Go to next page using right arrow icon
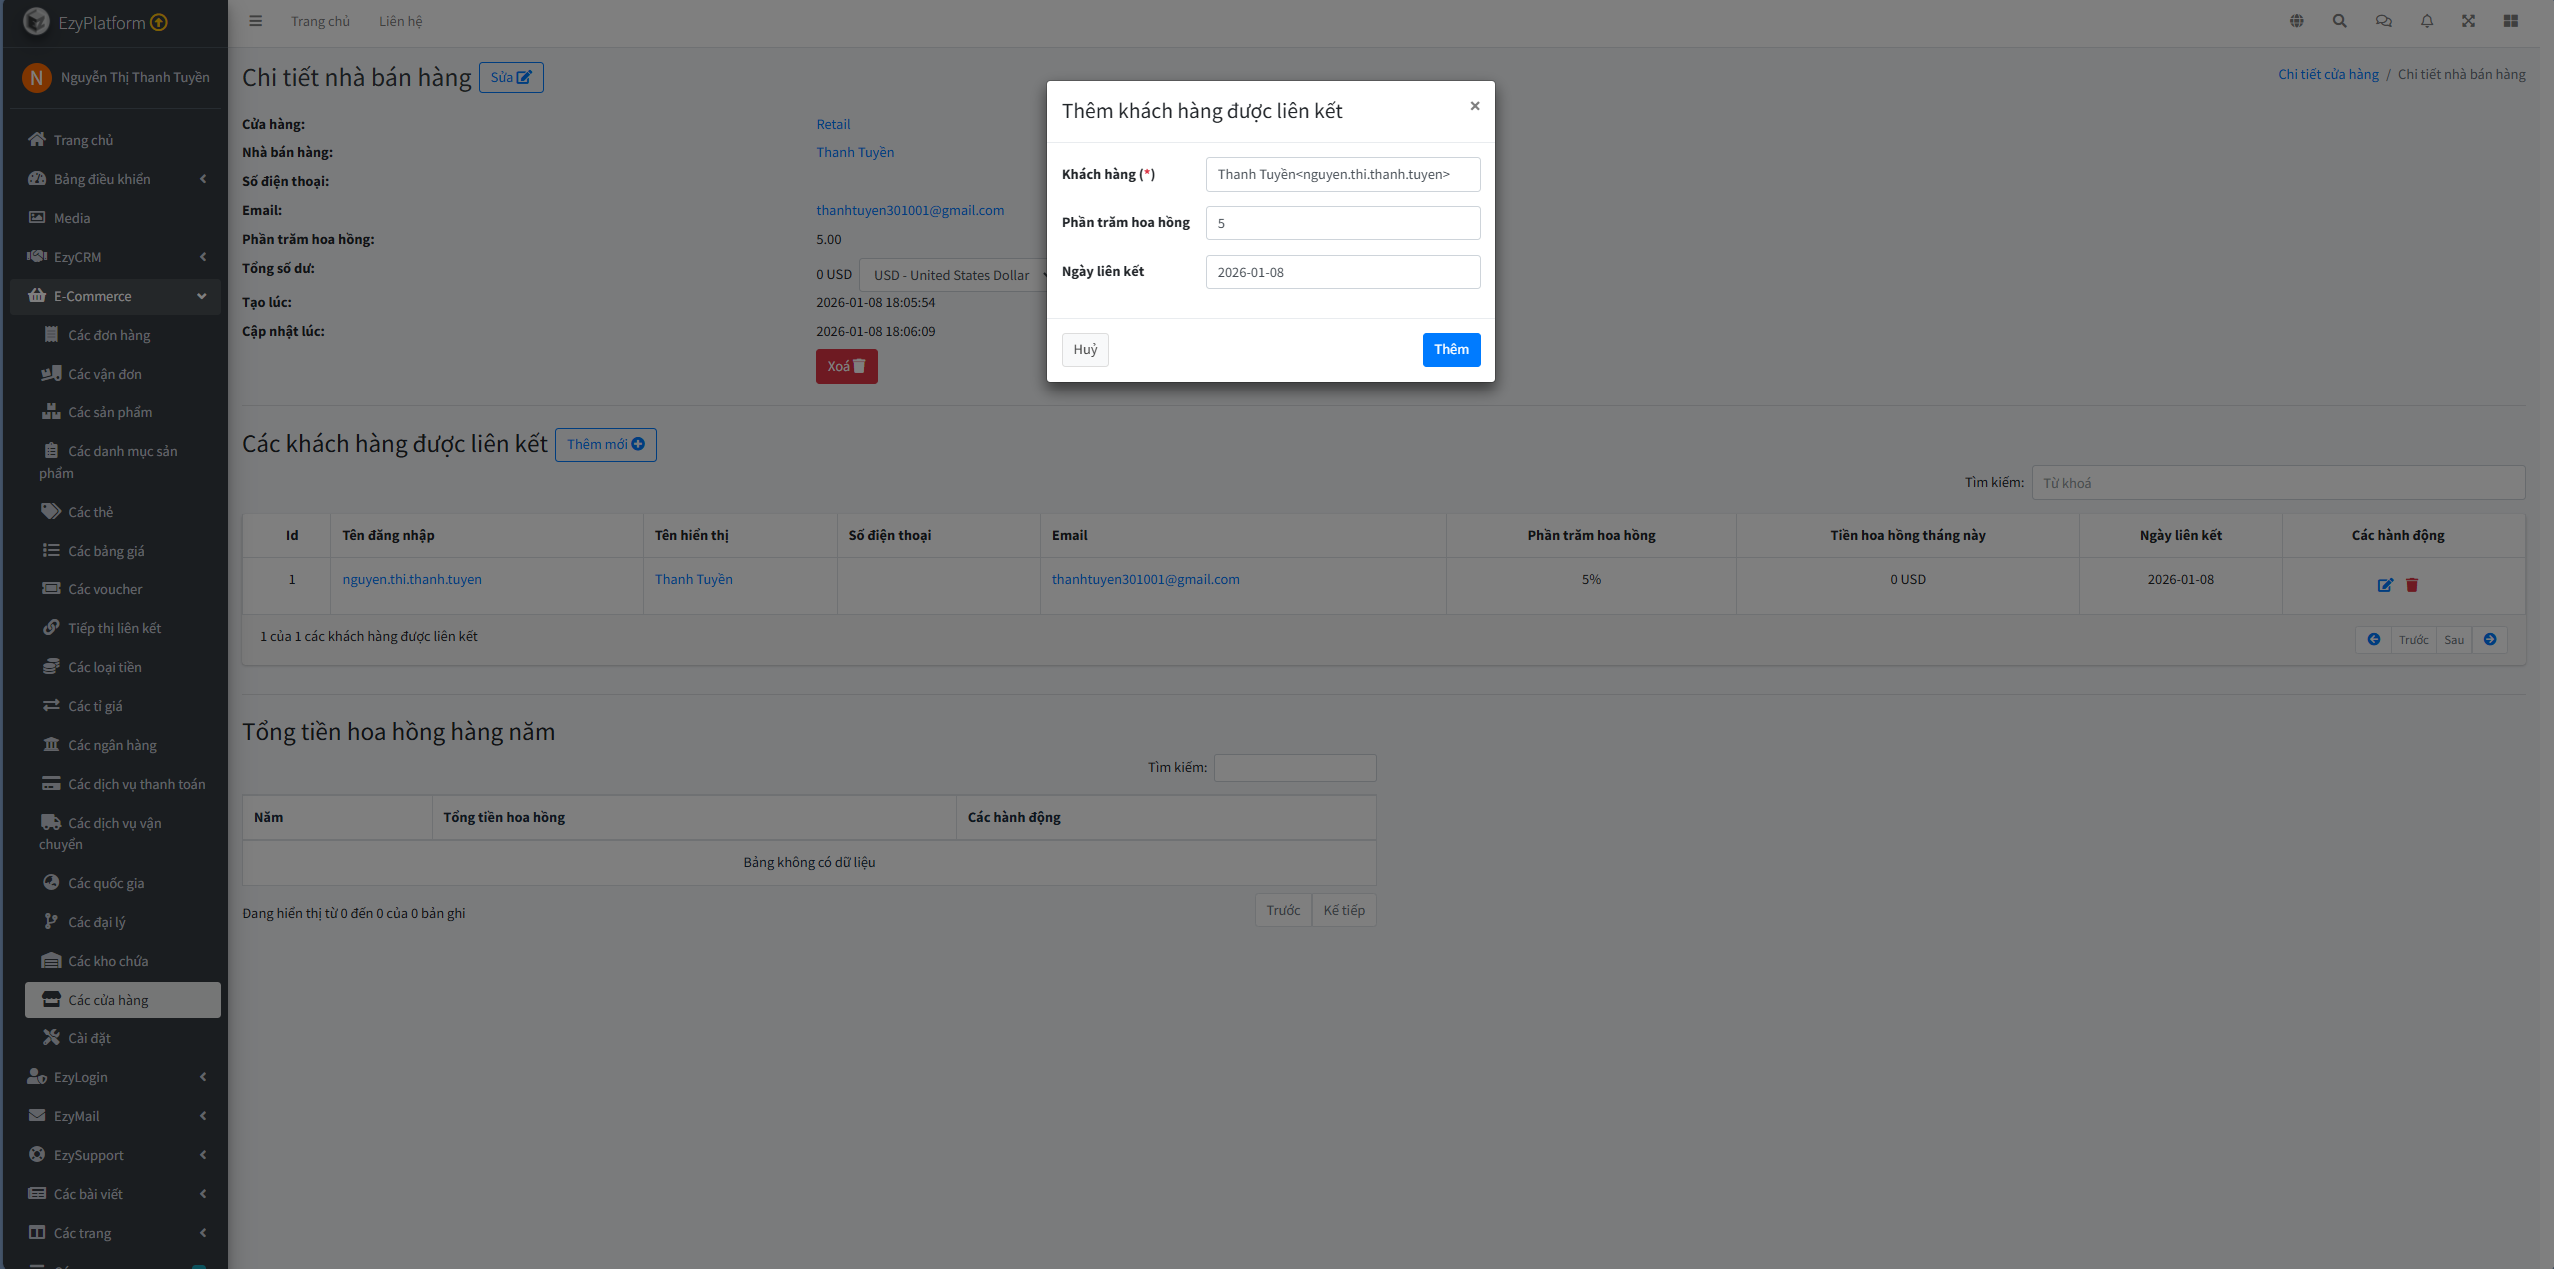2554x1269 pixels. click(x=2490, y=640)
